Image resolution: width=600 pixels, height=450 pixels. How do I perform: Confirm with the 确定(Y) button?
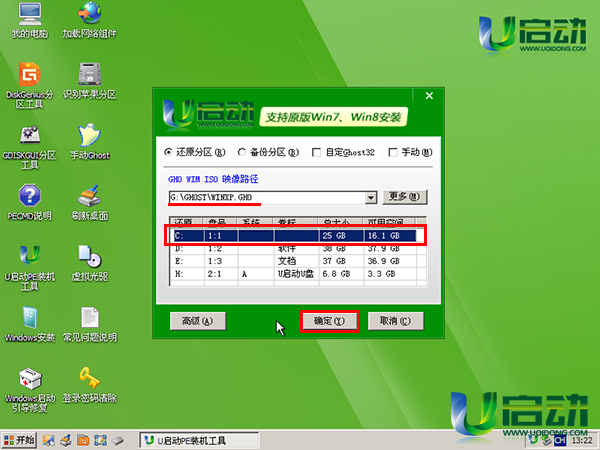point(329,321)
